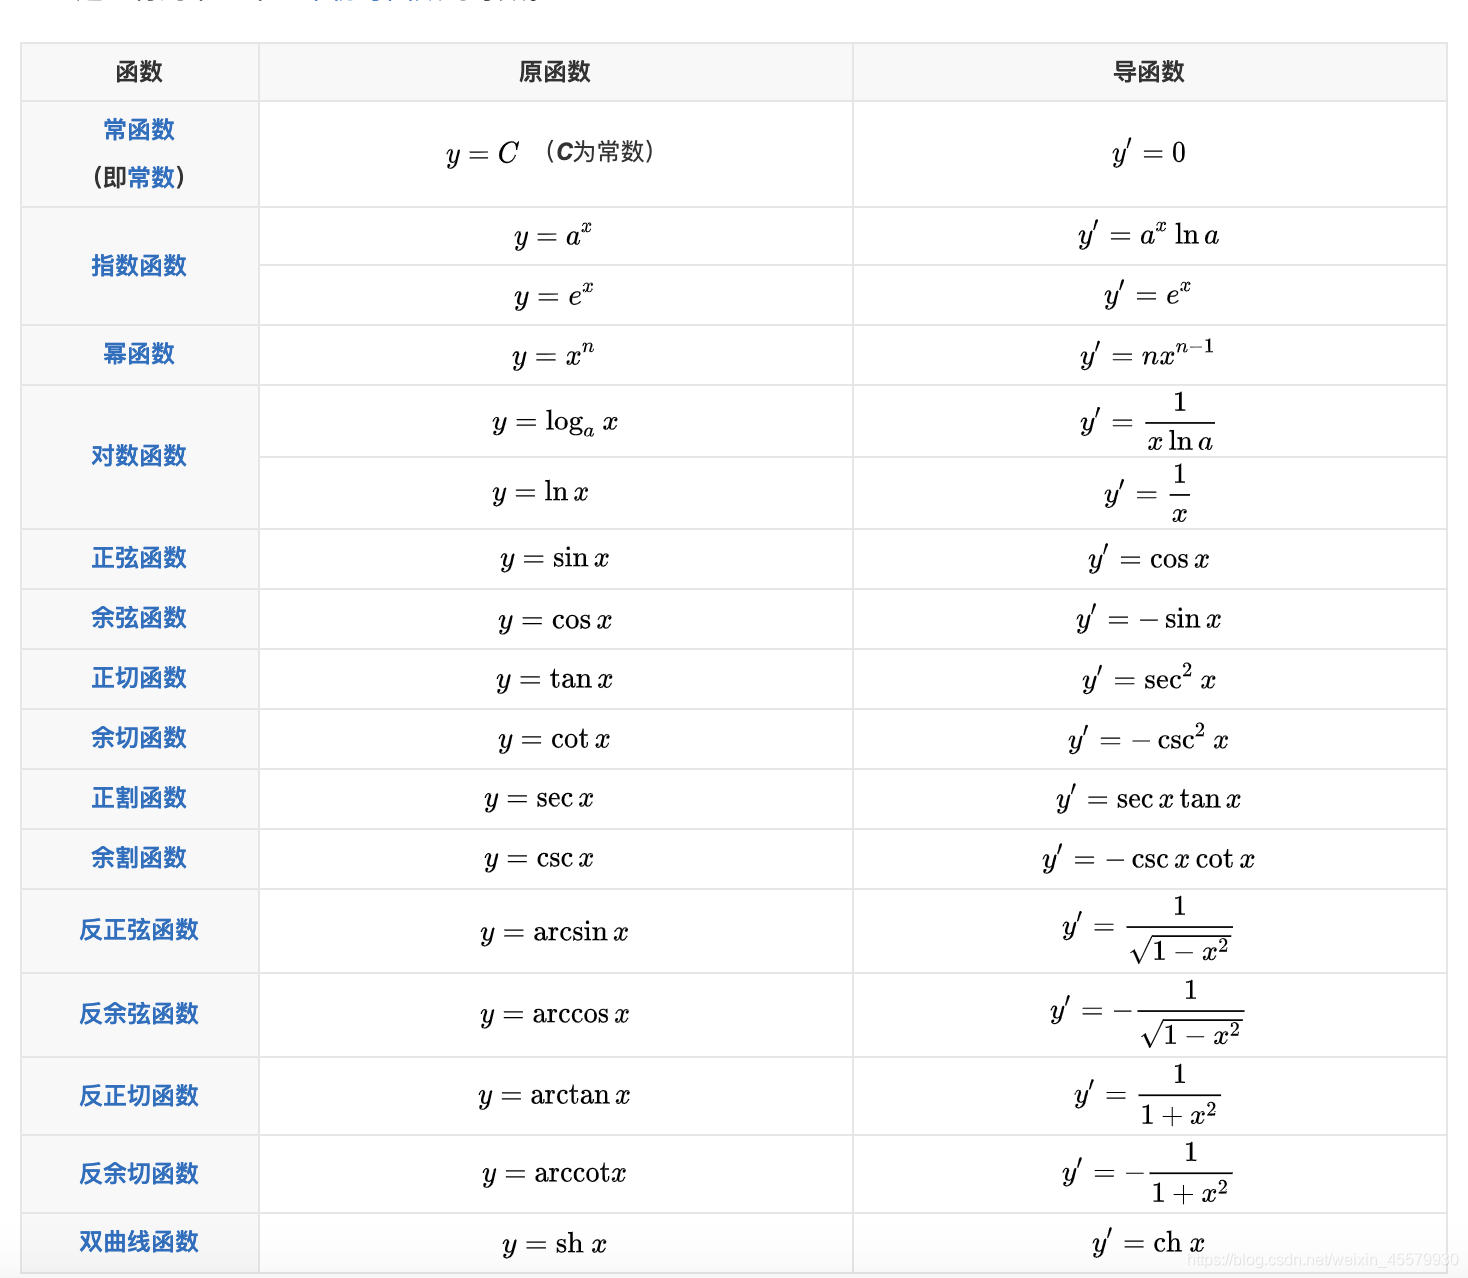Open the 反余弦函数 link
This screenshot has width=1468, height=1278.
(139, 1014)
